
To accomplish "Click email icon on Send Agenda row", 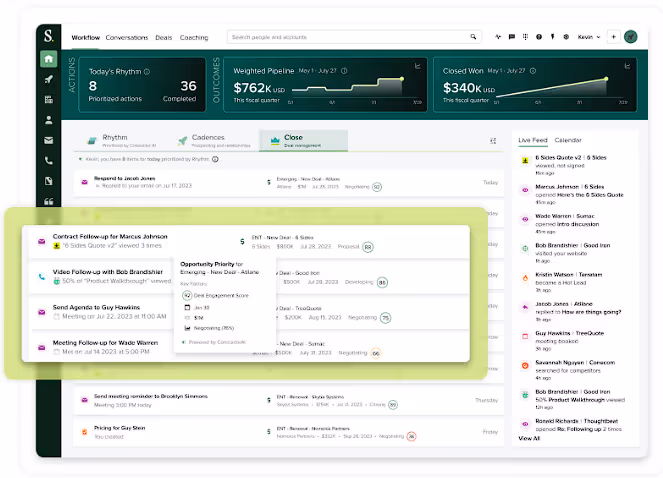I will click(x=41, y=312).
